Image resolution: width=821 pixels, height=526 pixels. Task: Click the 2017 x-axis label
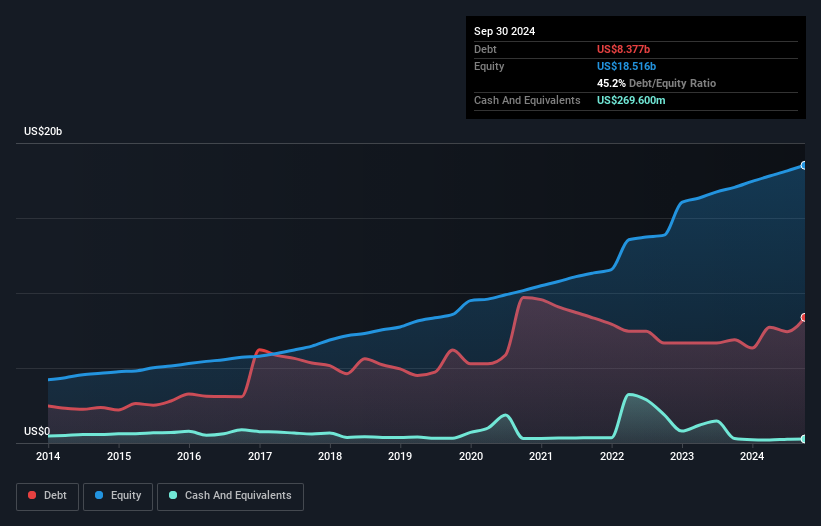pyautogui.click(x=260, y=456)
